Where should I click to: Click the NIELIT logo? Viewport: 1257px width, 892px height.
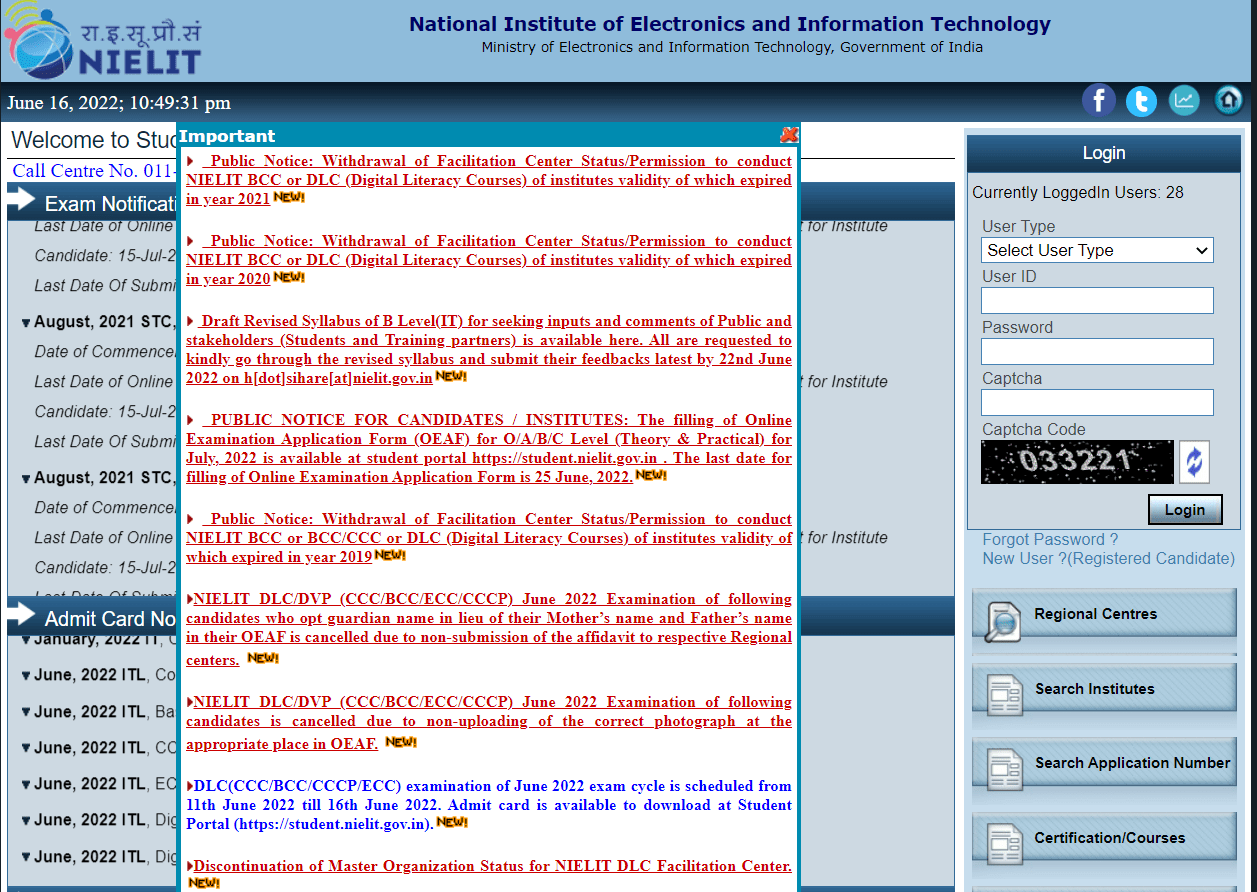tap(103, 42)
